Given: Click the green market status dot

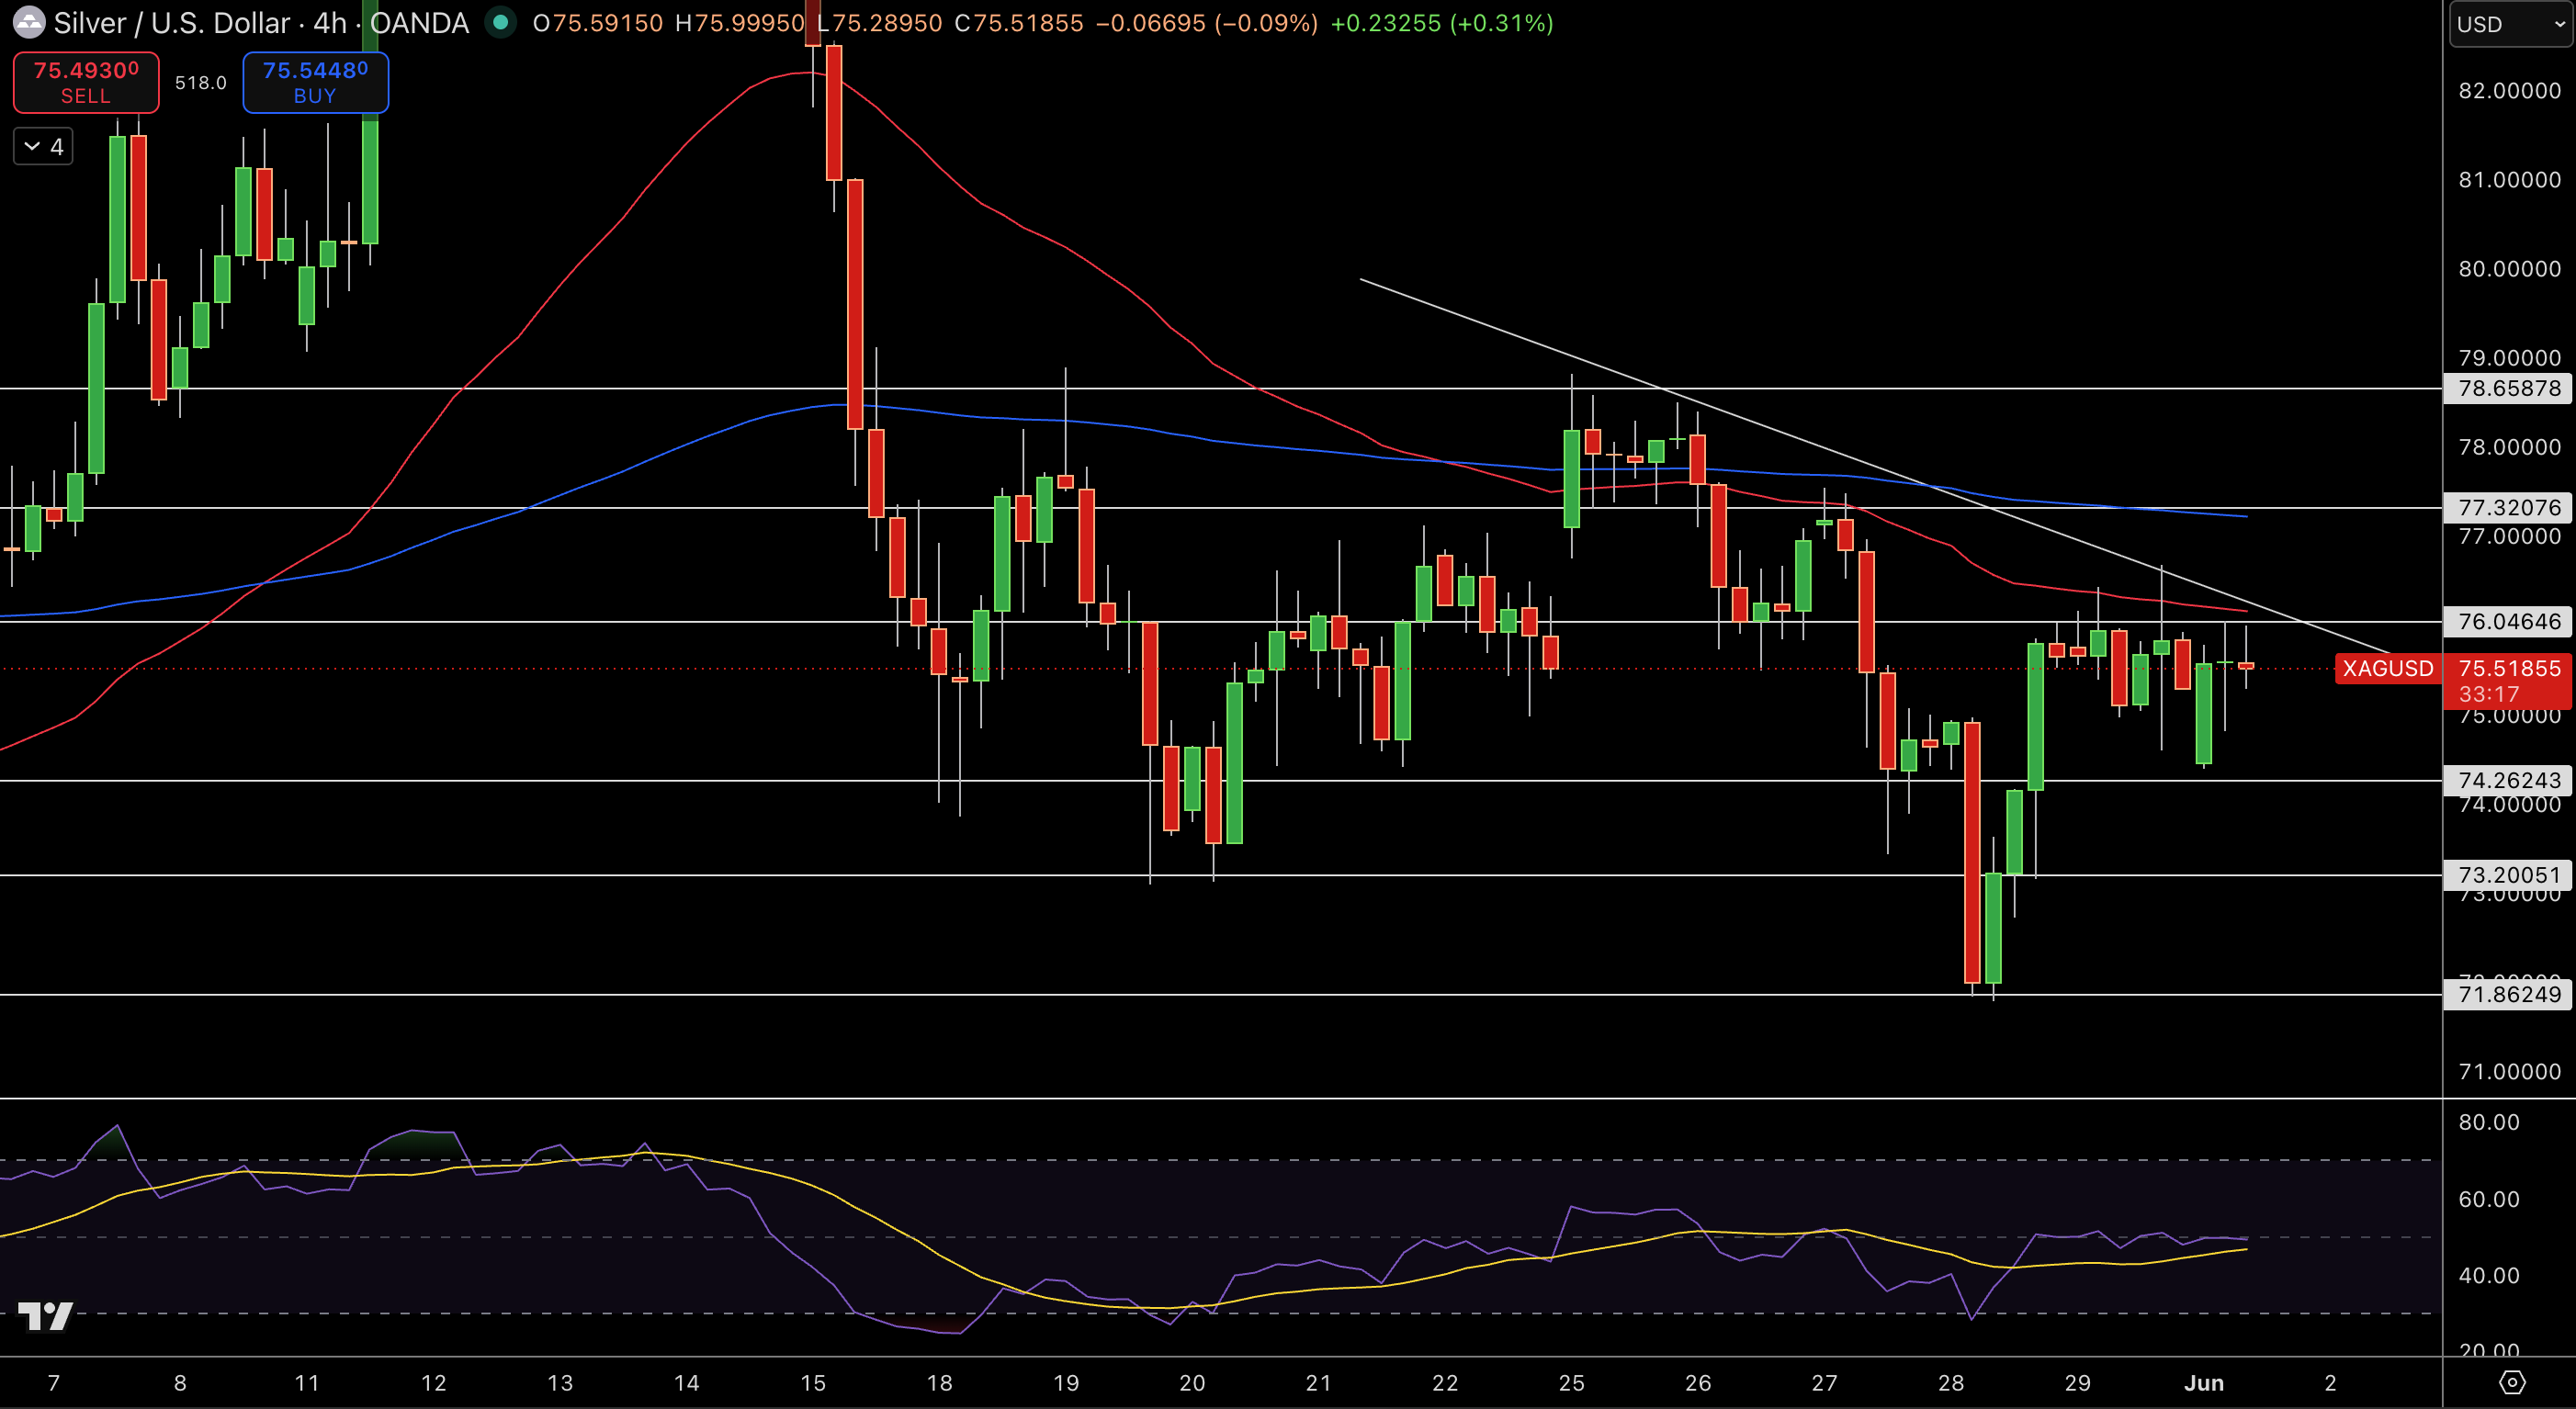Looking at the screenshot, I should [500, 22].
